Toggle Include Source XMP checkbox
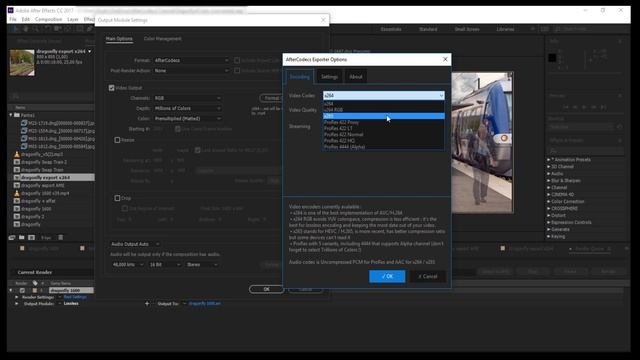This screenshot has height=360, width=640. (x=237, y=71)
